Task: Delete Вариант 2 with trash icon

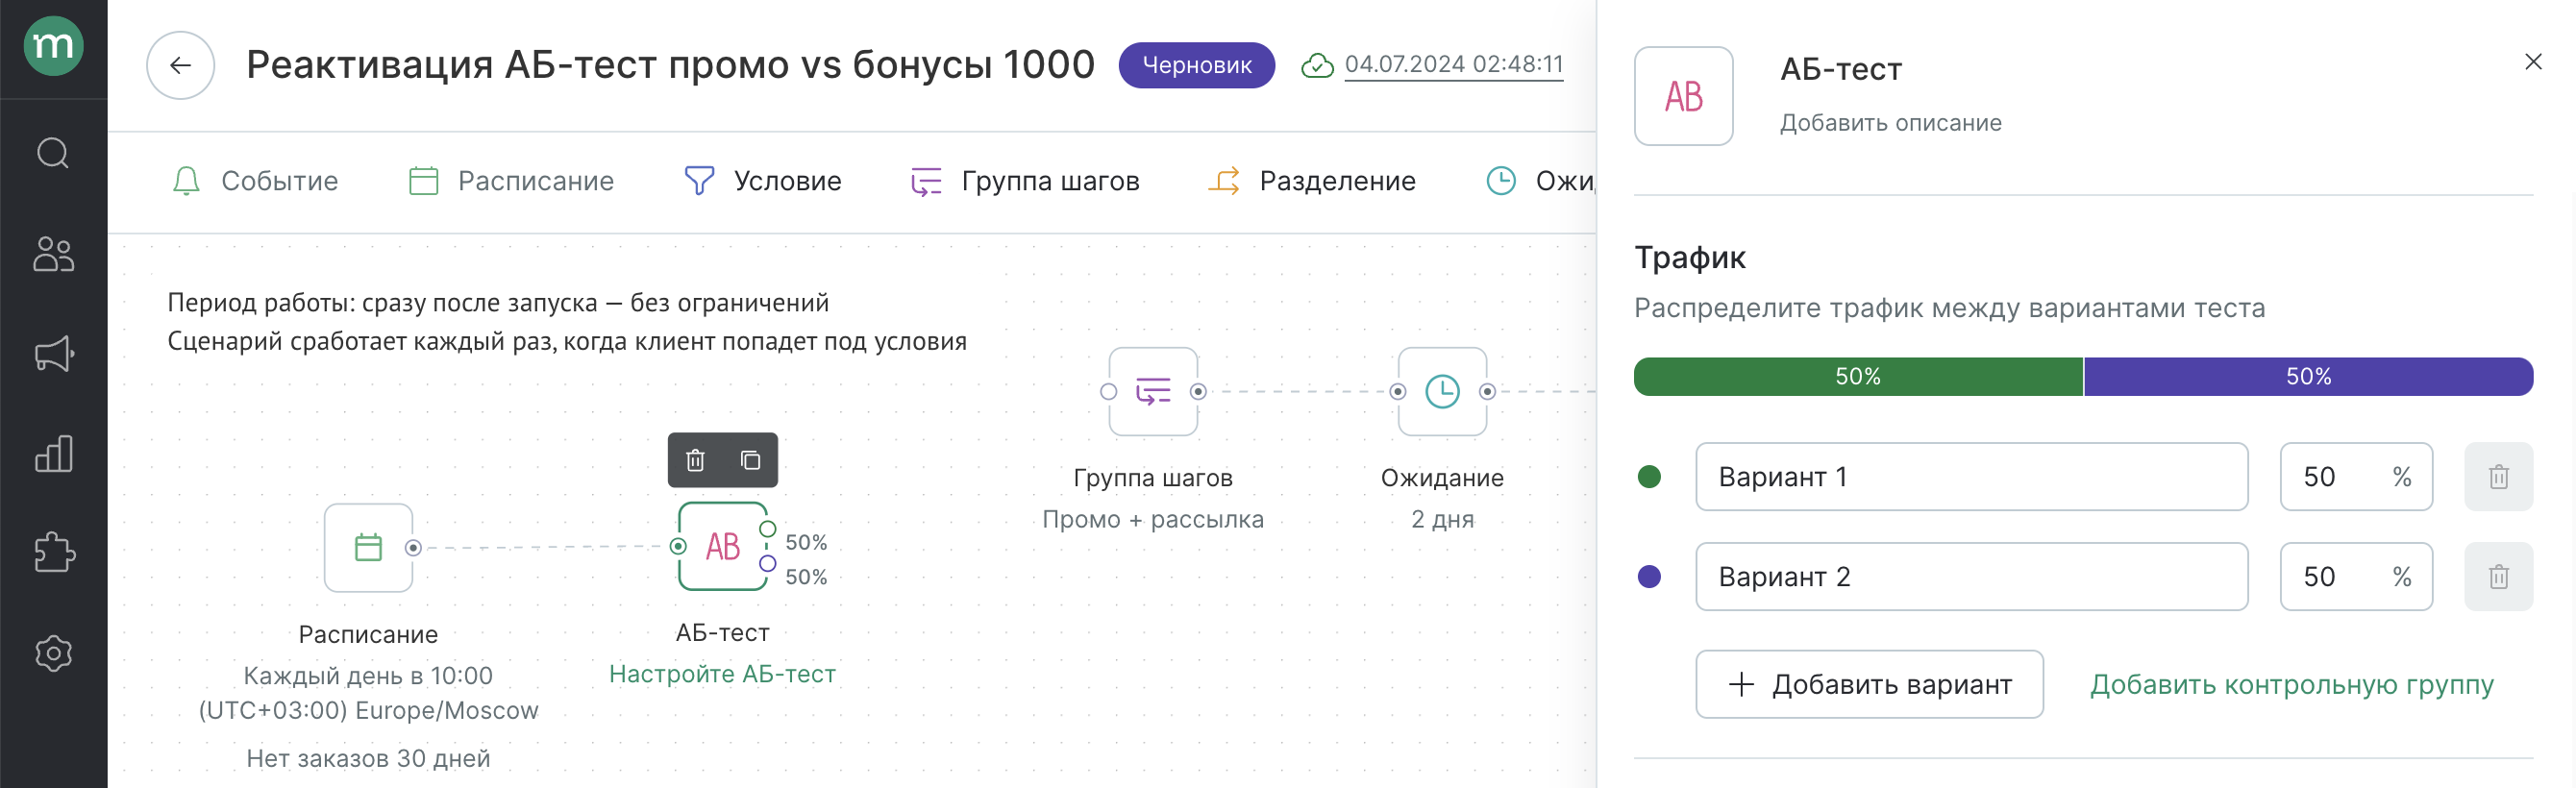Action: [x=2498, y=577]
